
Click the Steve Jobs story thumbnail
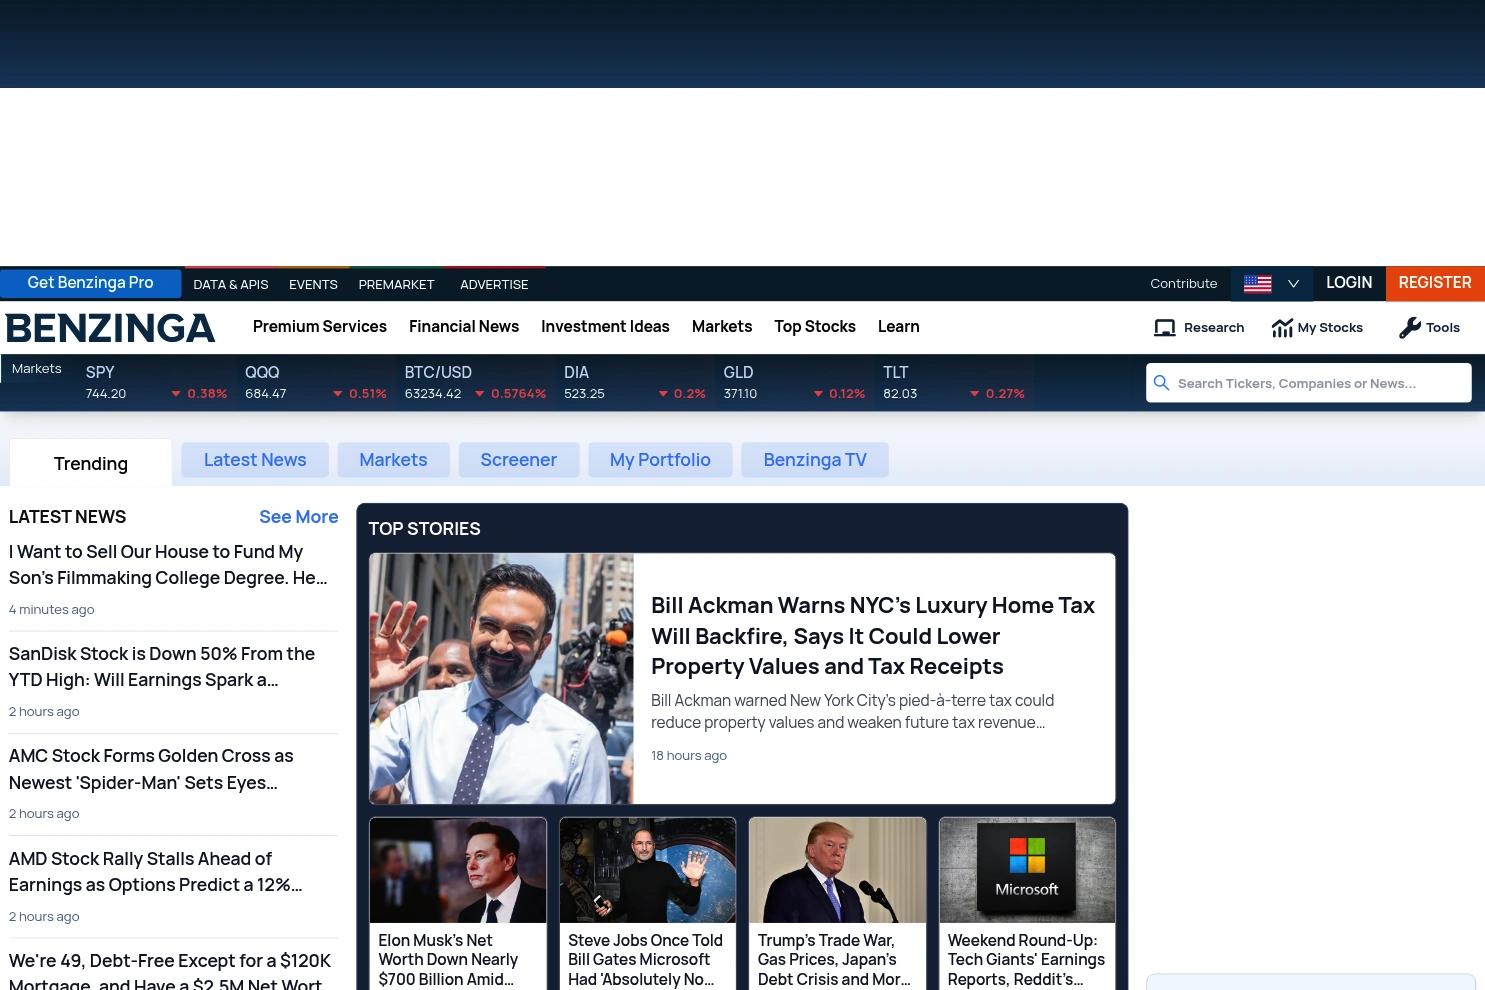coord(648,870)
